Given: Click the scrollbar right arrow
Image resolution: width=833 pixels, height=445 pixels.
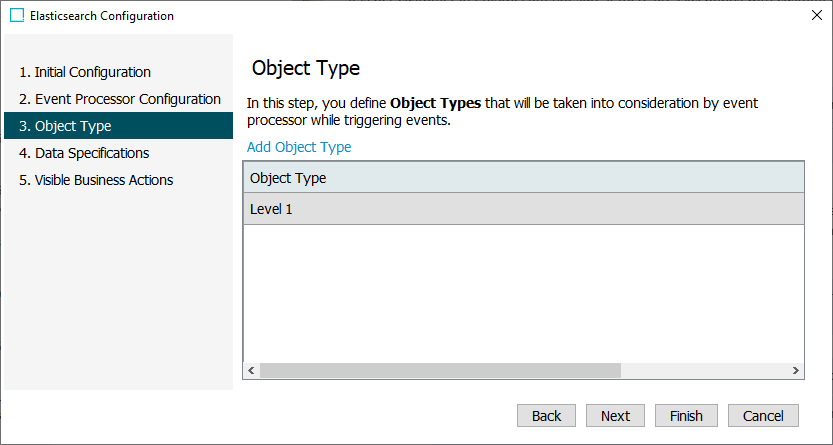Looking at the screenshot, I should click(x=796, y=370).
